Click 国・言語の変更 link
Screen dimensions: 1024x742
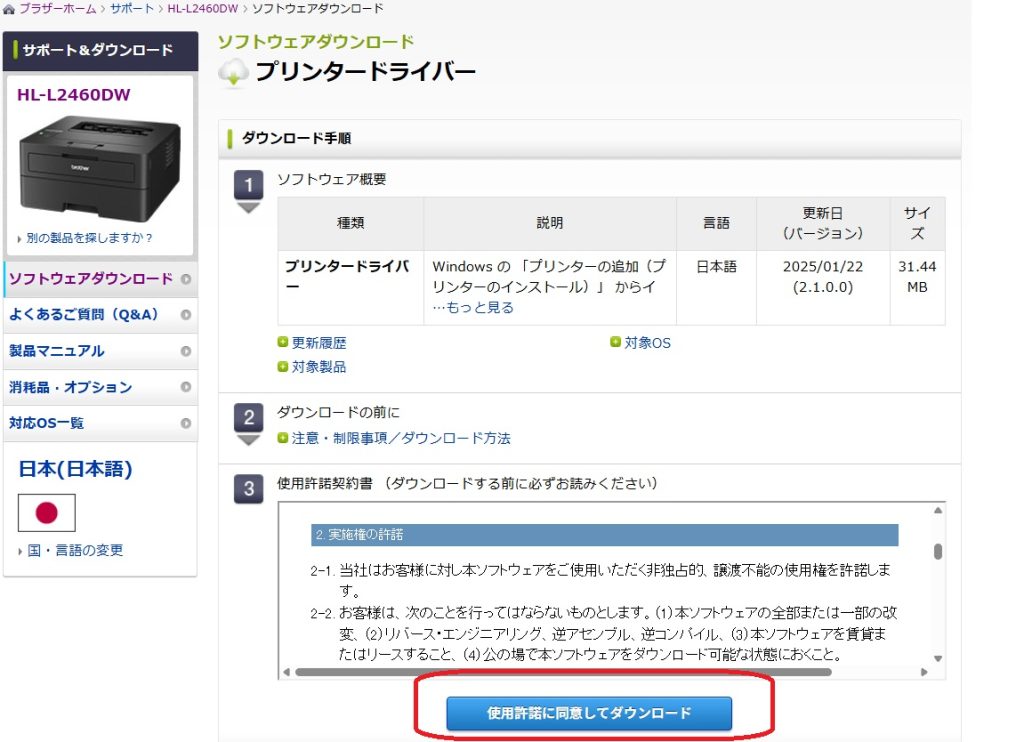click(x=75, y=551)
